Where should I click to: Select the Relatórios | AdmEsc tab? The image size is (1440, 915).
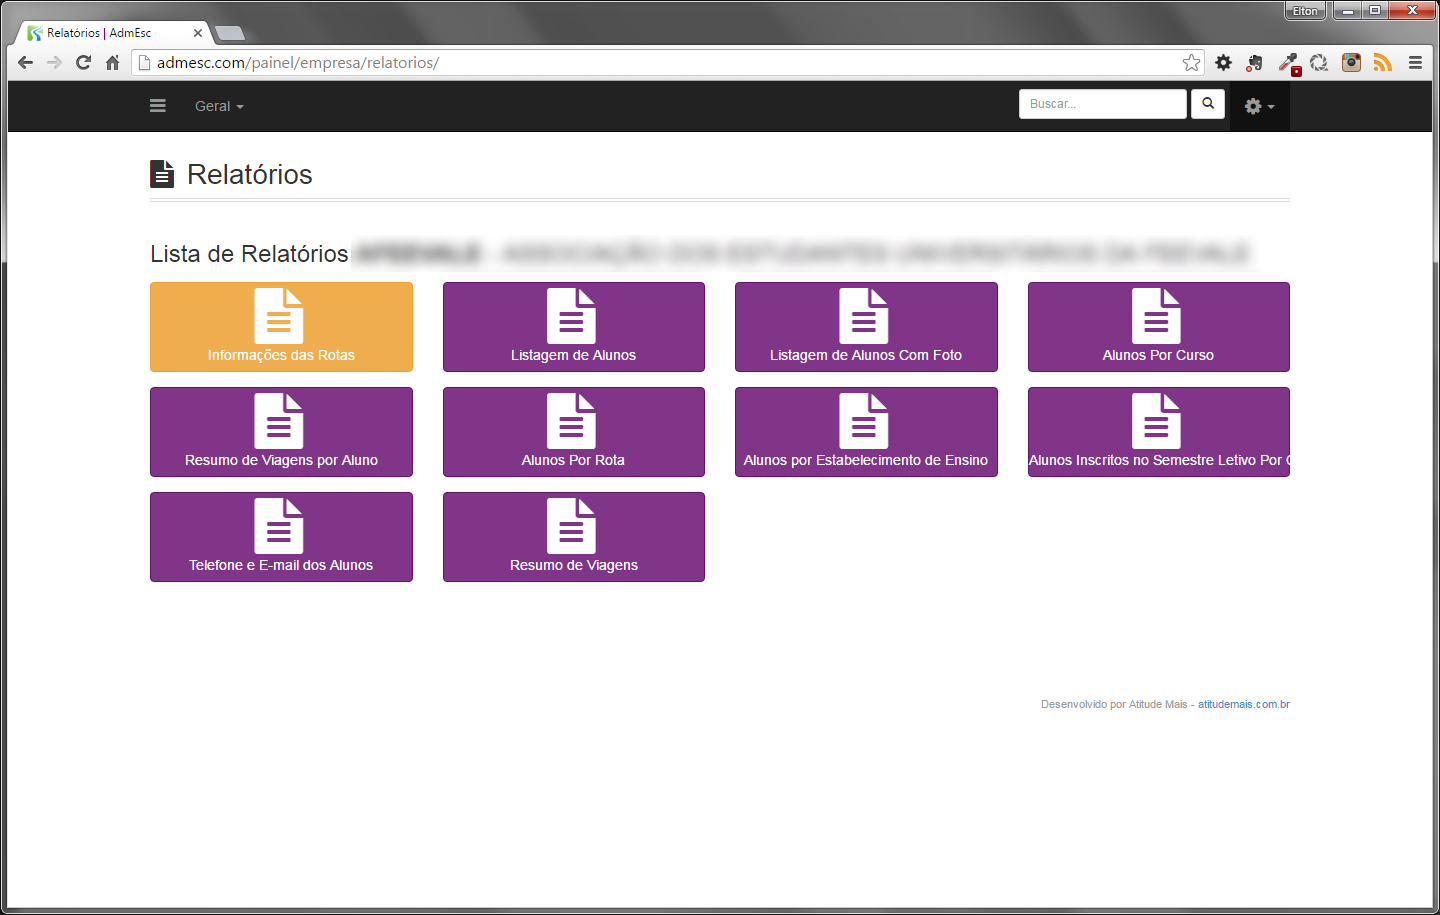tap(112, 33)
